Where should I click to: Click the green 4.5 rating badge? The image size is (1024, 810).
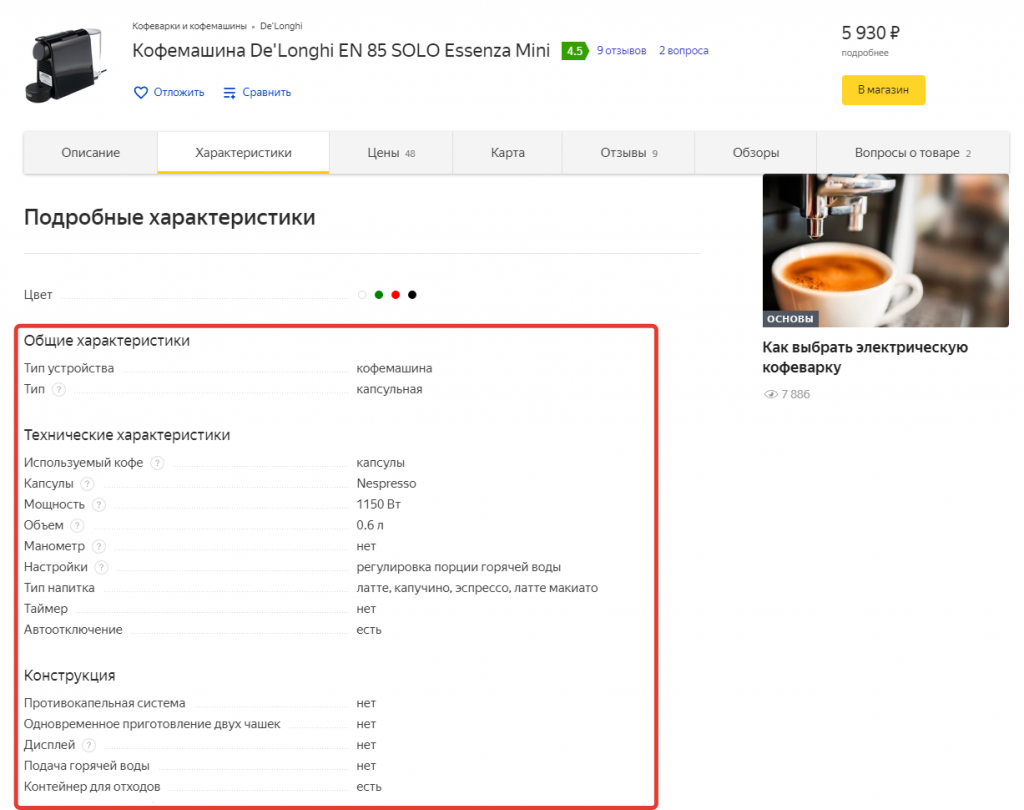click(575, 51)
